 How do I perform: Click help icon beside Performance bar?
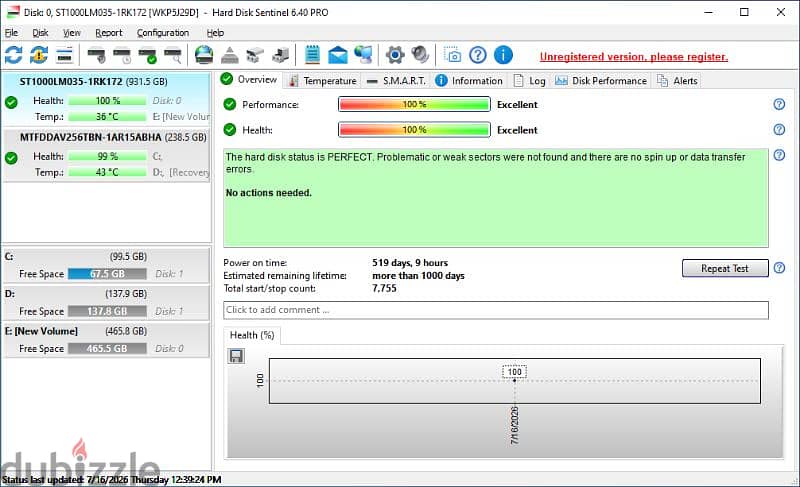tap(779, 104)
